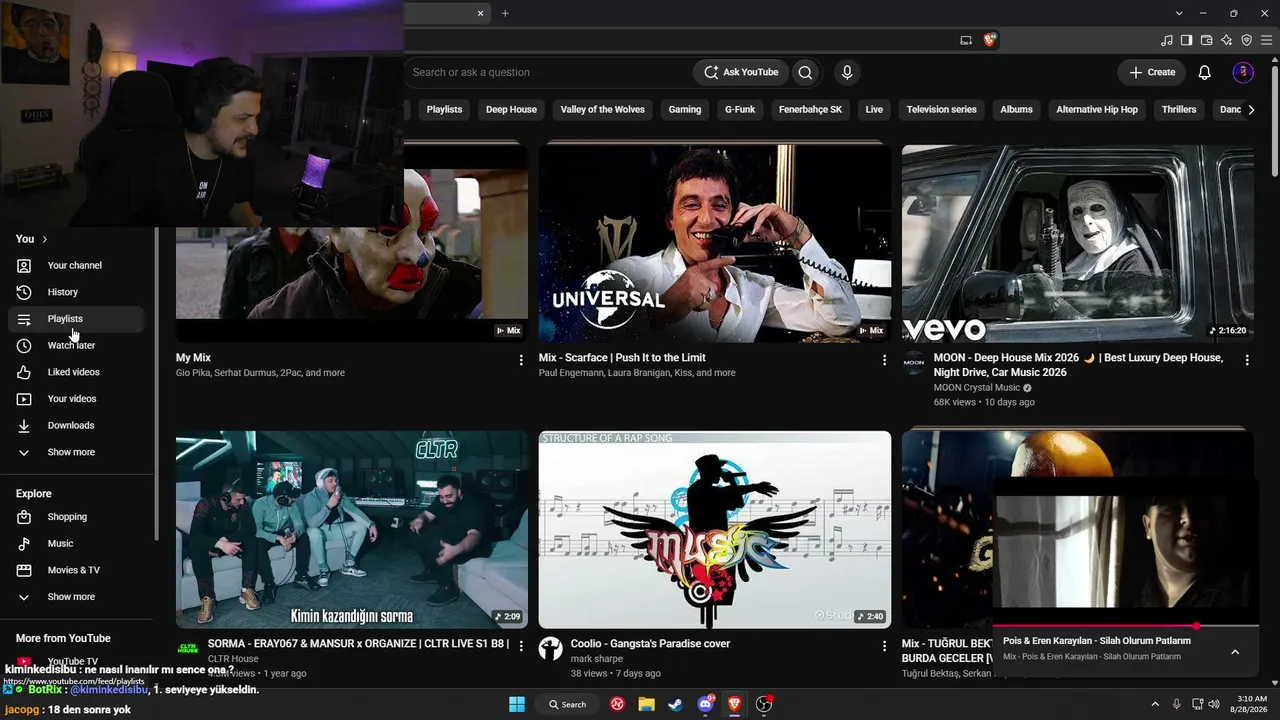Viewport: 1280px width, 720px height.
Task: Seek using the miniplayer red progress bar
Action: click(1125, 627)
